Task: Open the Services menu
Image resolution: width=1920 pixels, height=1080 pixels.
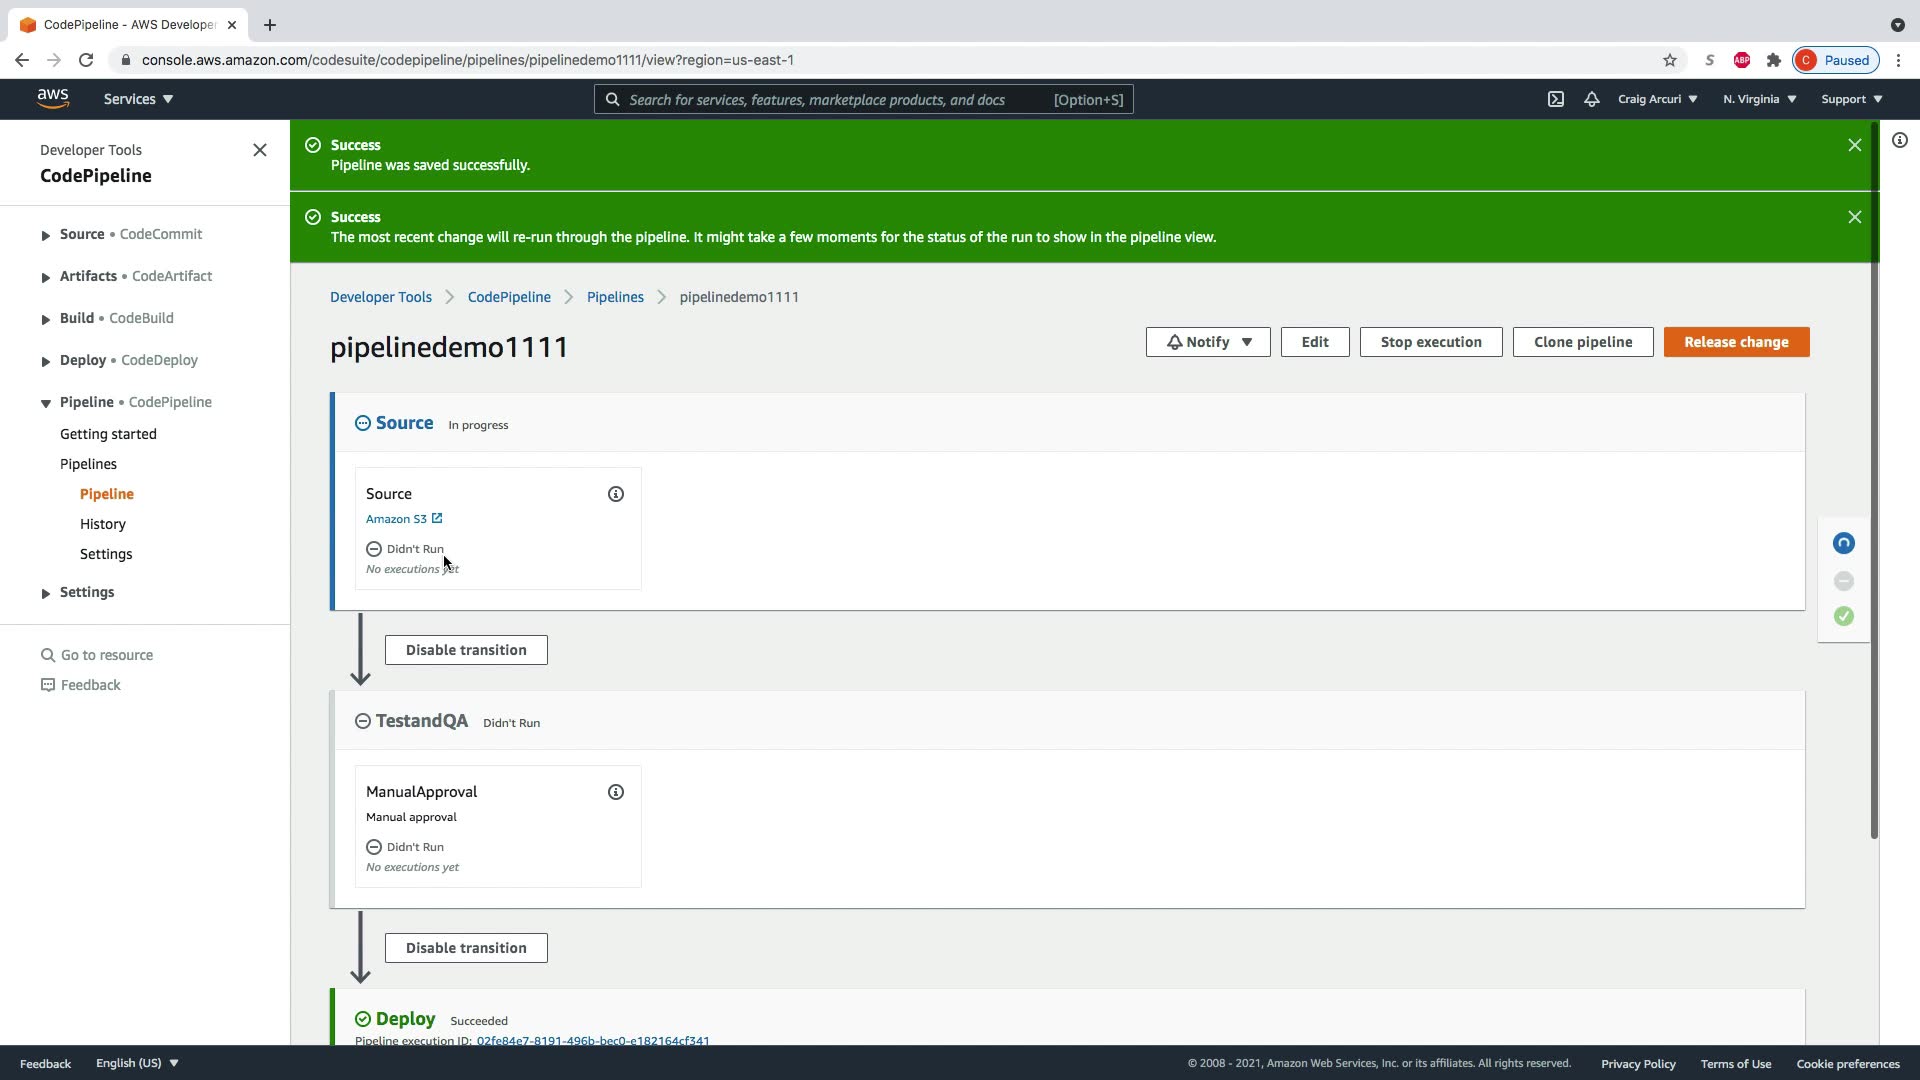Action: [x=138, y=99]
